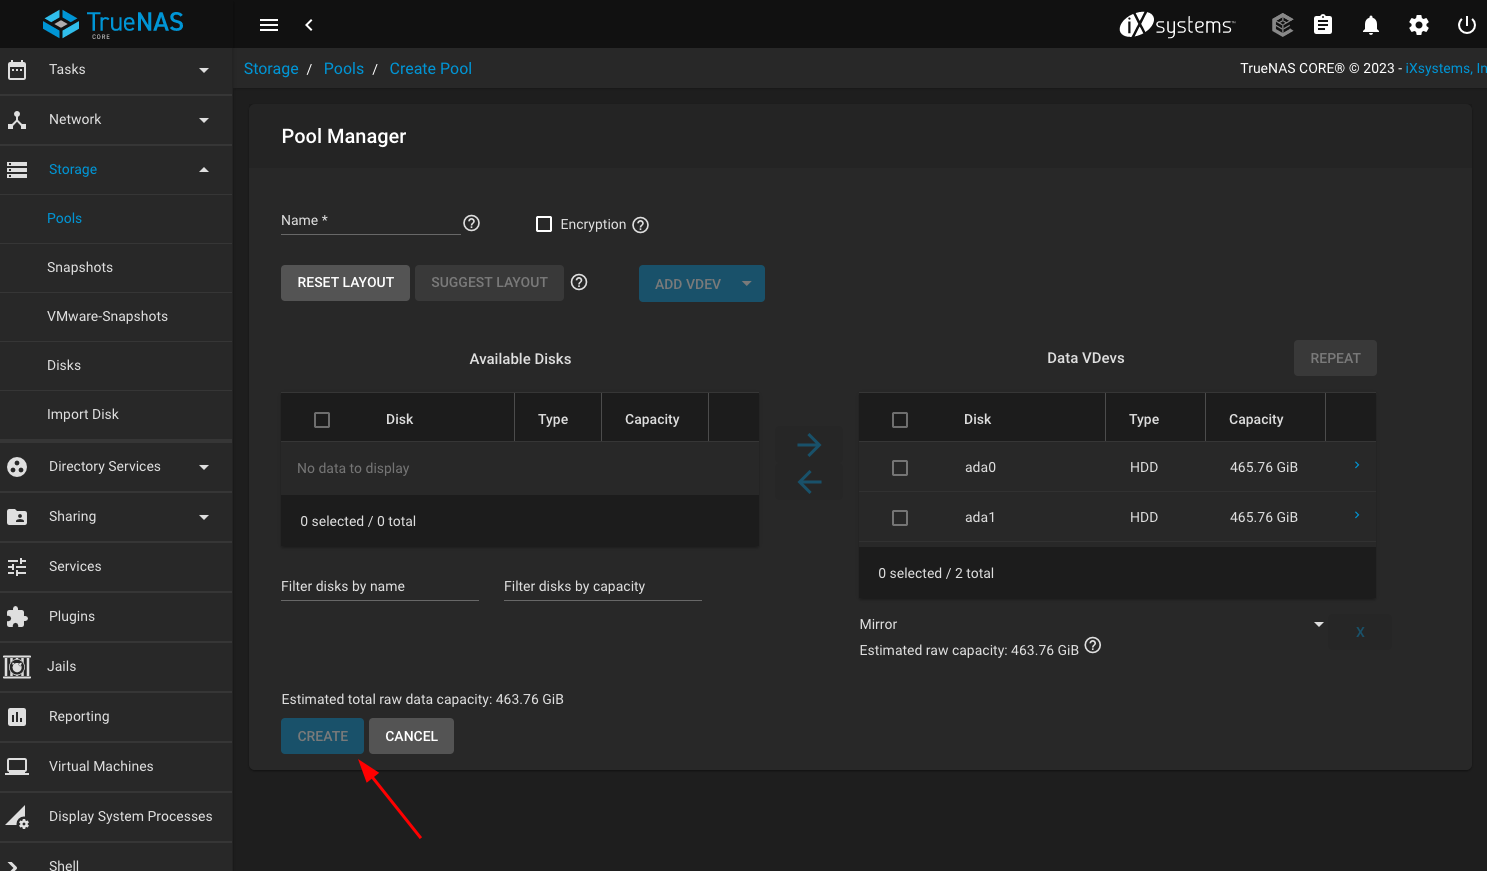Go to Pools breadcrumb link
This screenshot has height=871, width=1487.
click(344, 68)
